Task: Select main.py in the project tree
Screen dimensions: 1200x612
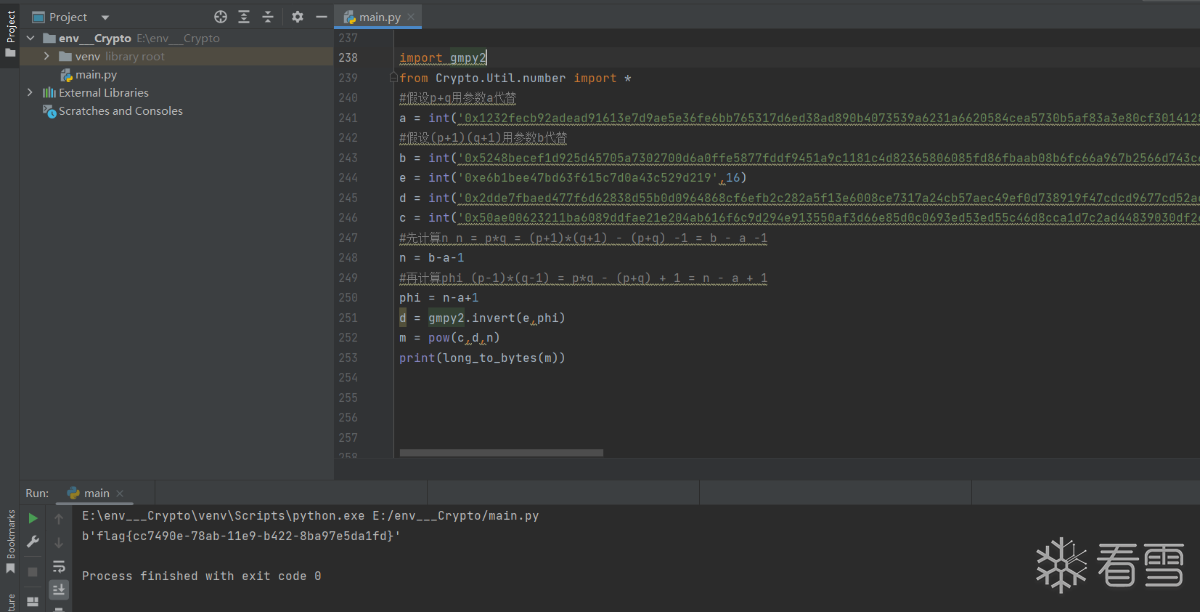Action: click(88, 75)
